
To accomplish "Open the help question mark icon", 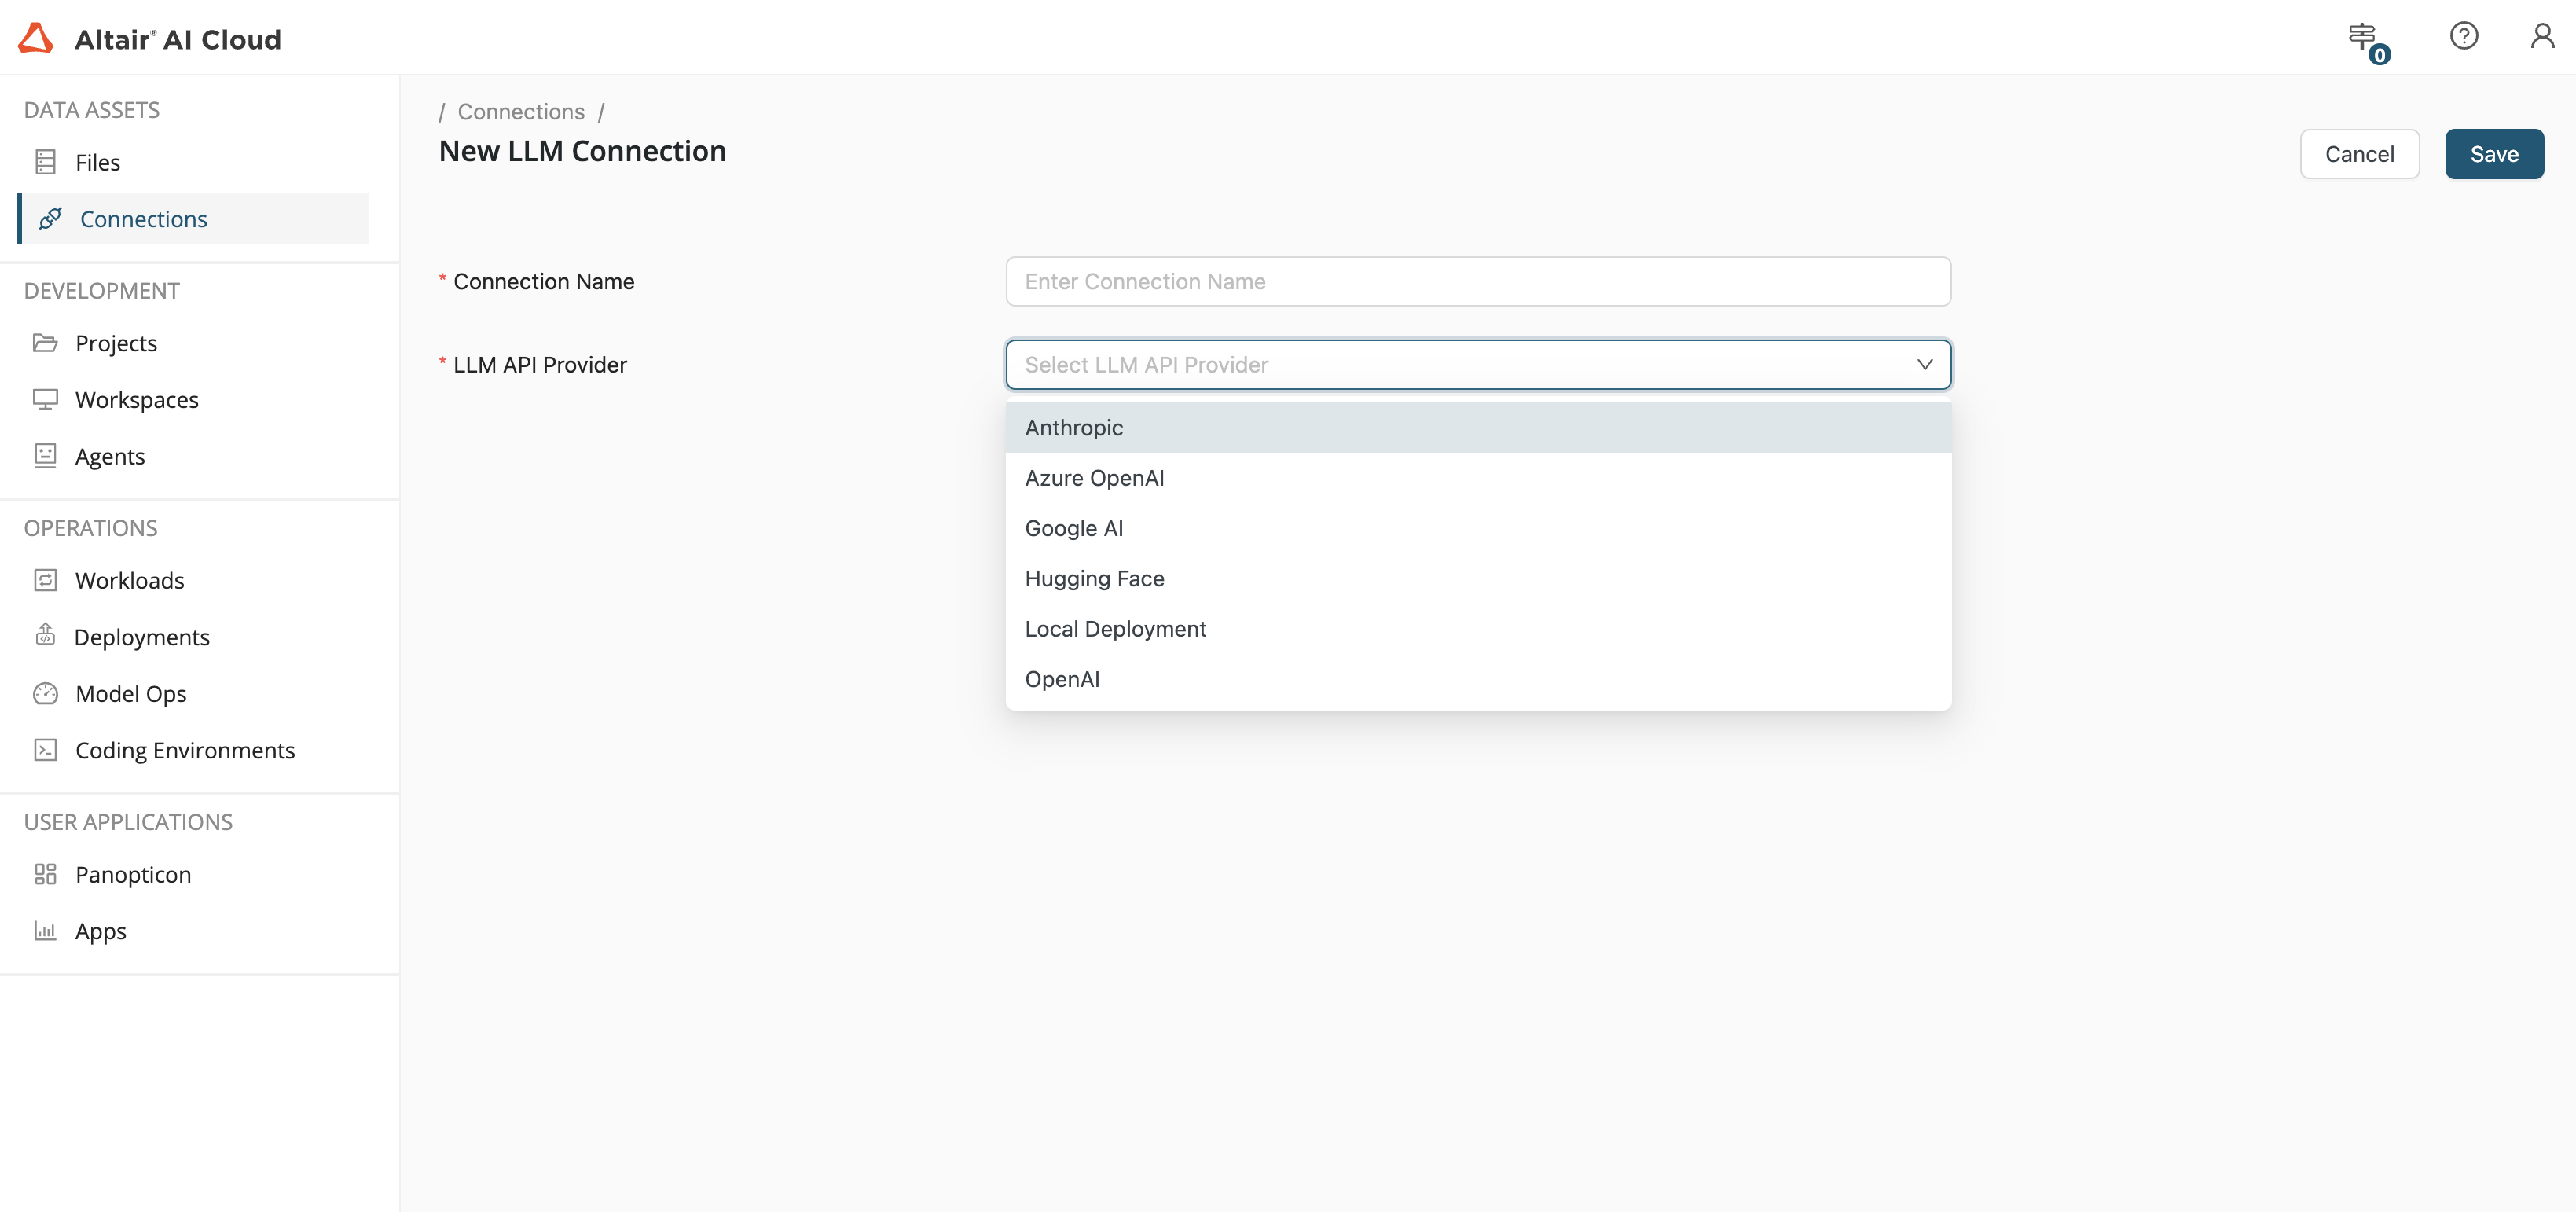I will tap(2463, 36).
